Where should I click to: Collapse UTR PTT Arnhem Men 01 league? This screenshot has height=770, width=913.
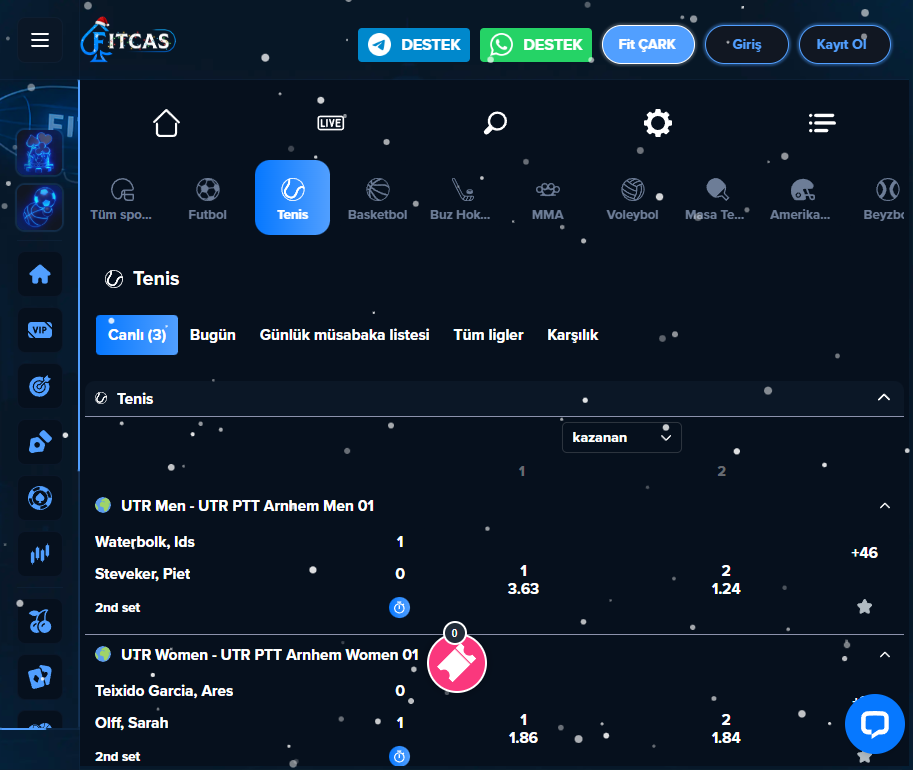tap(884, 506)
